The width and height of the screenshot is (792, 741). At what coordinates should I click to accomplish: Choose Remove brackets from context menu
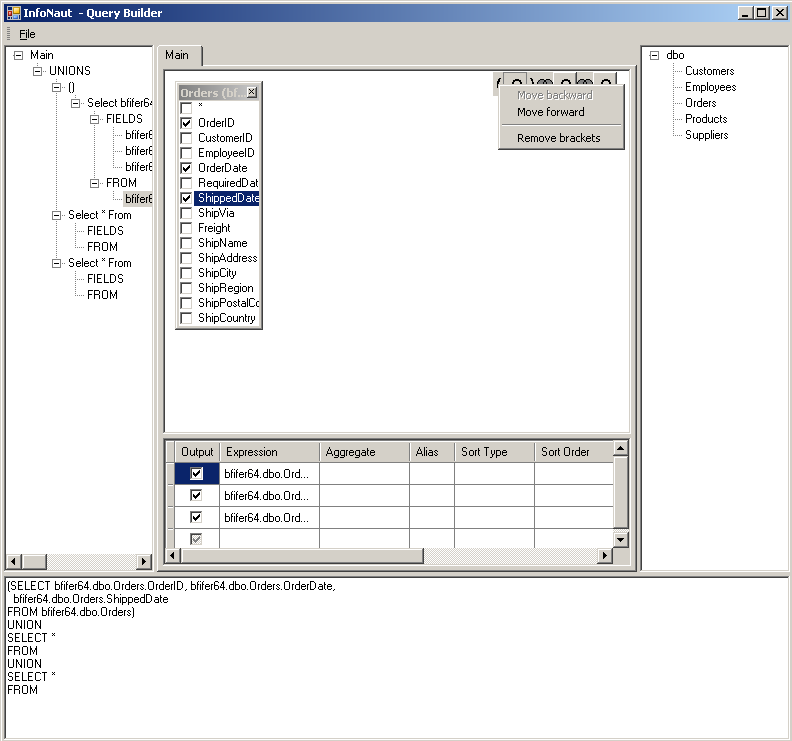coord(558,138)
